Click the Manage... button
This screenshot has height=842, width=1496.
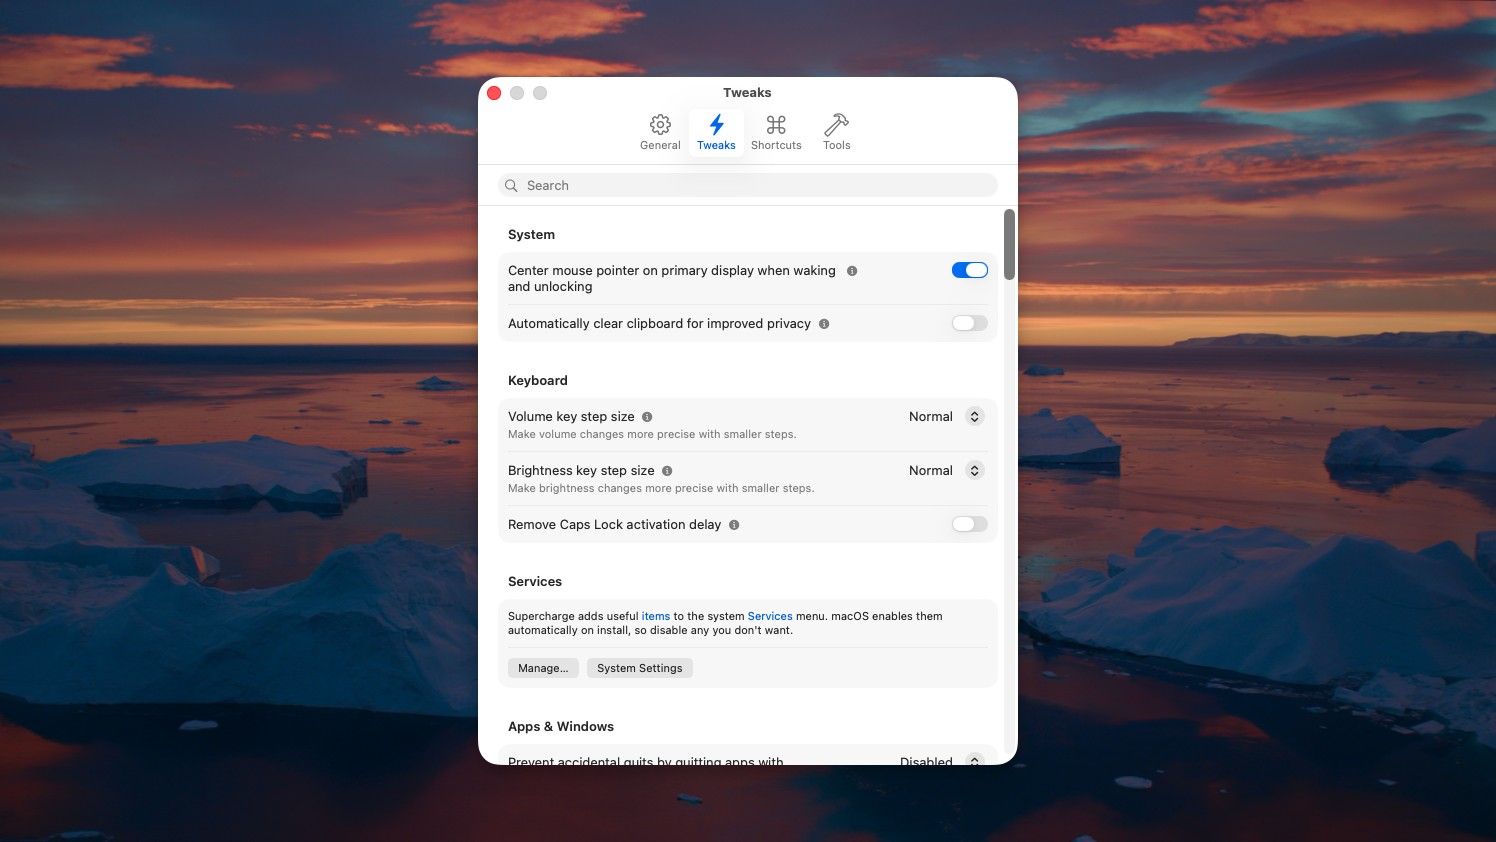click(543, 668)
